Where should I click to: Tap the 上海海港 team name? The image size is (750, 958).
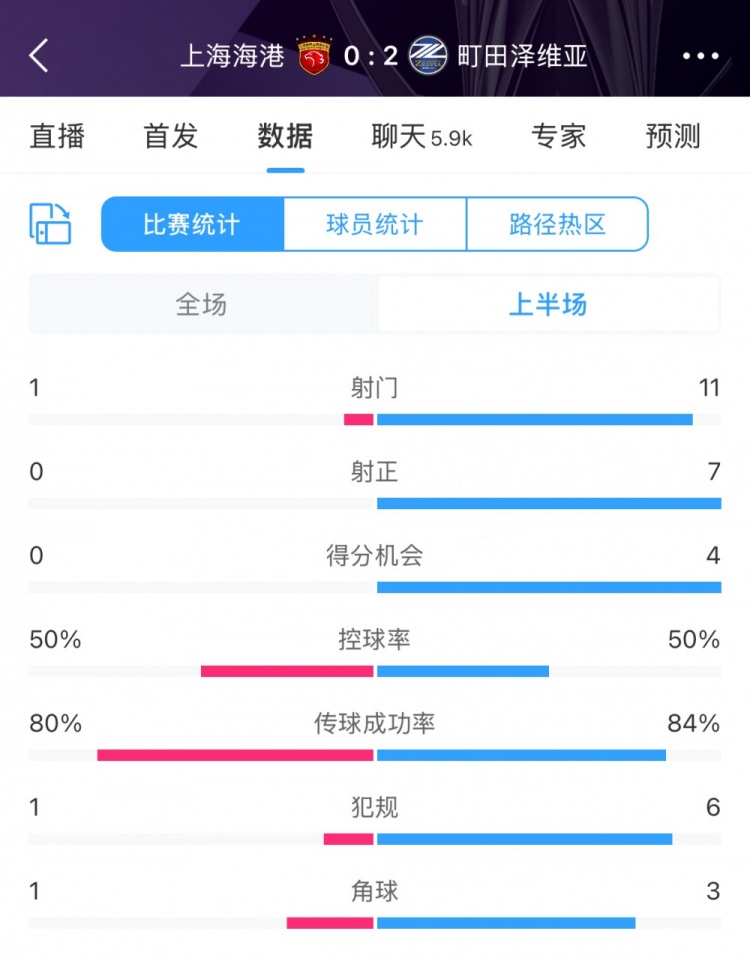pos(232,55)
